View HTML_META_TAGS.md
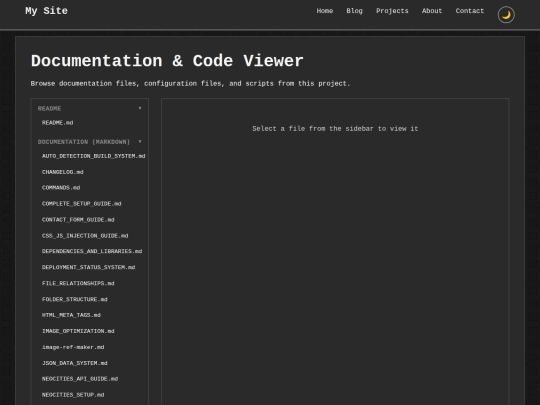 pyautogui.click(x=71, y=315)
